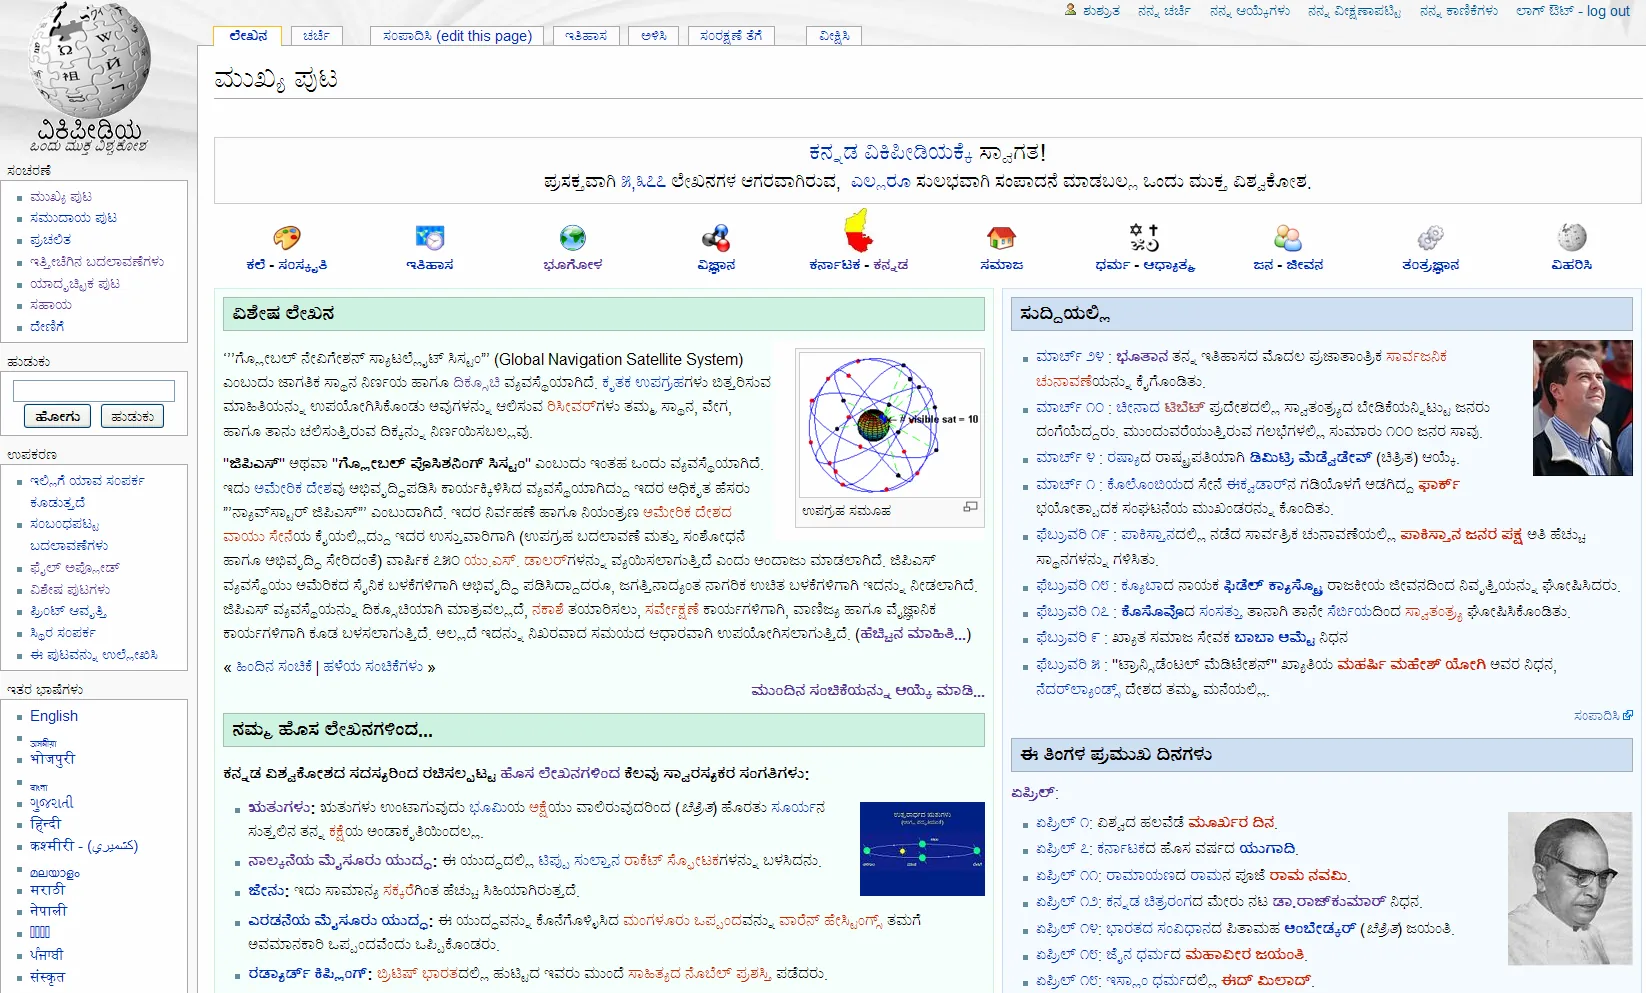Open the society house portal icon

[1001, 238]
